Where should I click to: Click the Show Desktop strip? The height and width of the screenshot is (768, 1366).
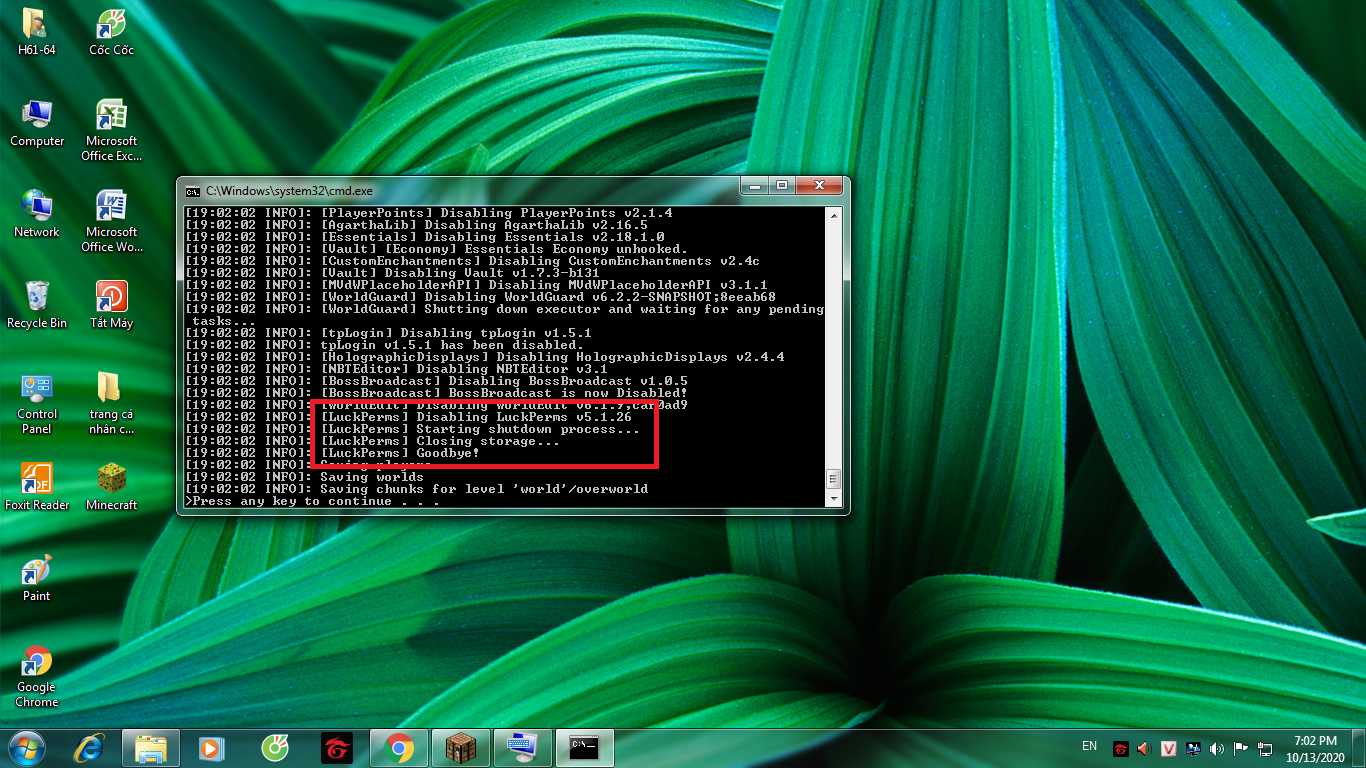click(x=1360, y=748)
